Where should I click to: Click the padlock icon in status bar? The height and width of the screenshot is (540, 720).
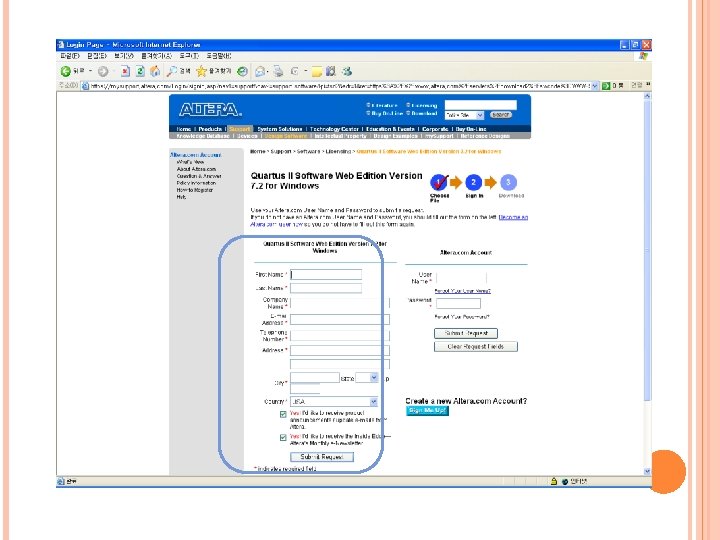coord(554,481)
